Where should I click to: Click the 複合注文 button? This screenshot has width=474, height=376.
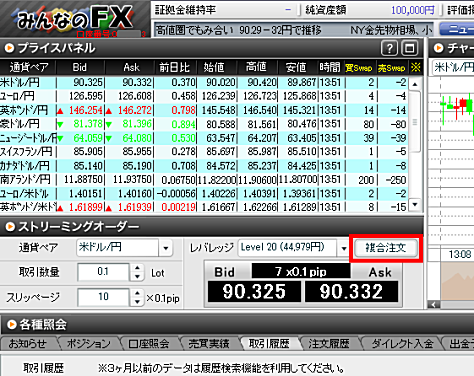pyautogui.click(x=386, y=248)
